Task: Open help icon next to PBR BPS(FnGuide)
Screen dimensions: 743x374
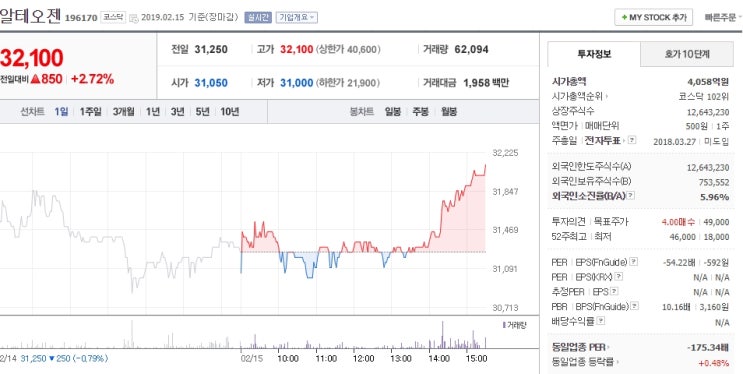Action: point(634,306)
